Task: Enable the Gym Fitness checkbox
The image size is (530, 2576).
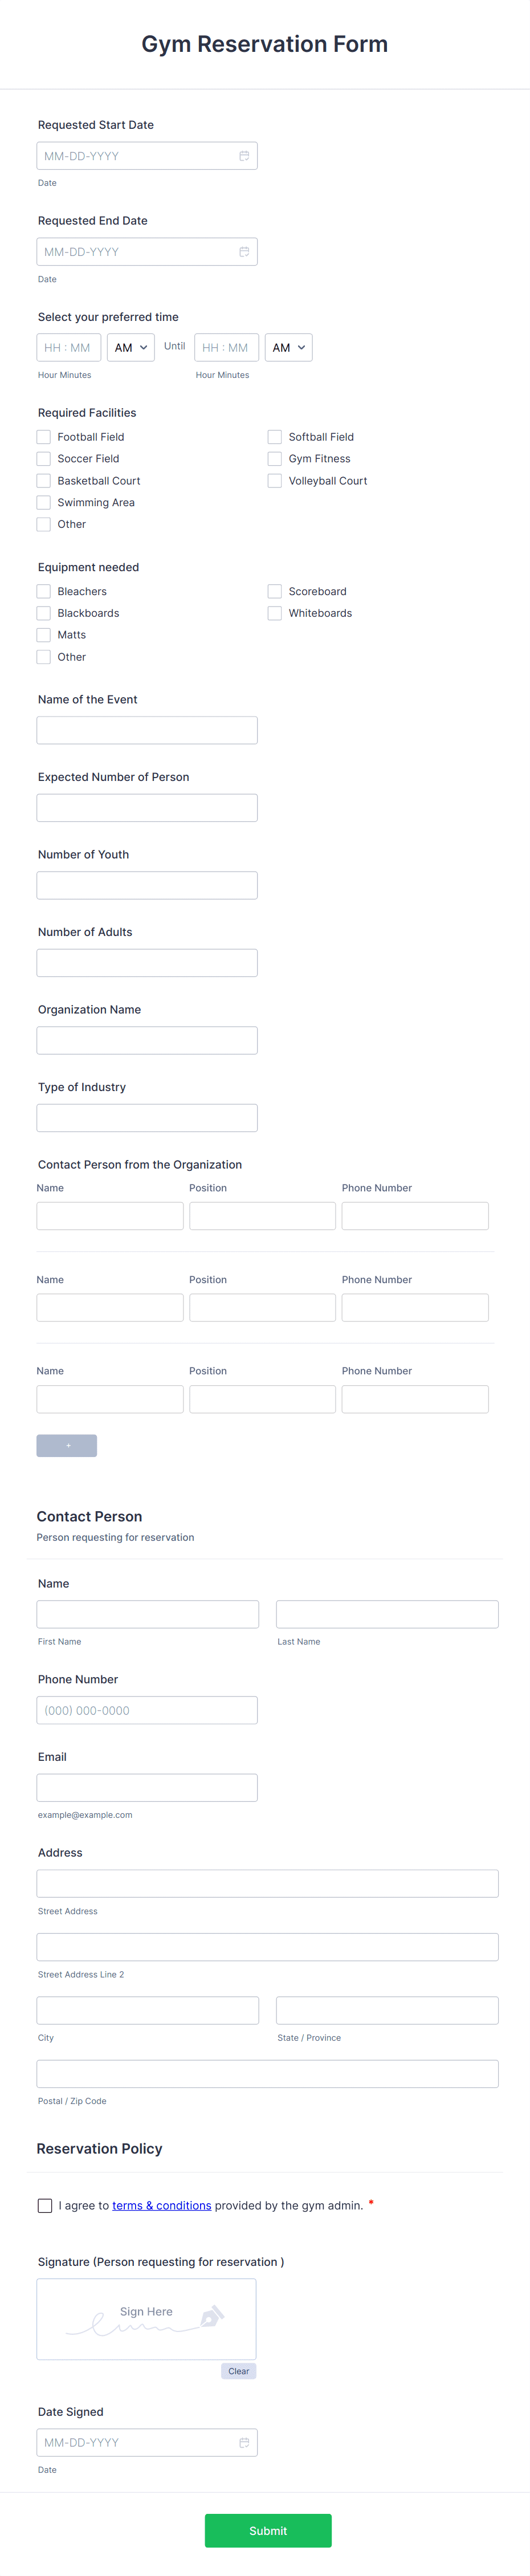Action: [275, 458]
